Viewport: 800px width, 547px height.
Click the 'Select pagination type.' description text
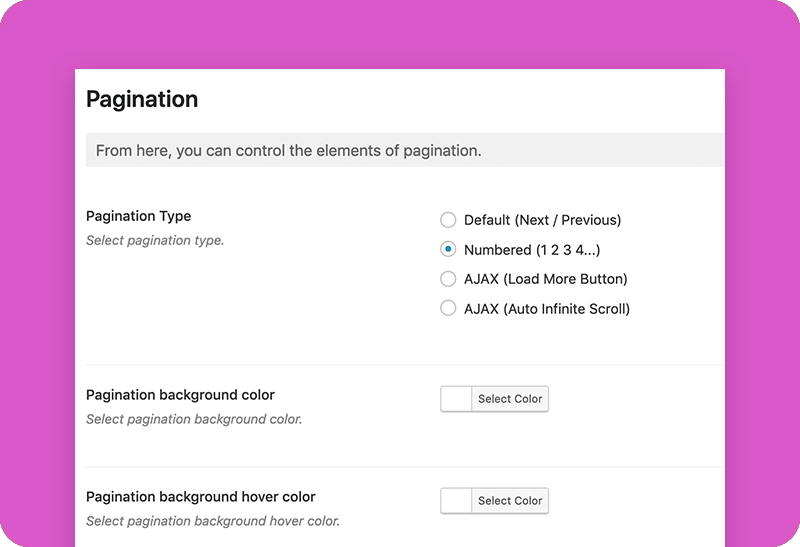pyautogui.click(x=155, y=240)
